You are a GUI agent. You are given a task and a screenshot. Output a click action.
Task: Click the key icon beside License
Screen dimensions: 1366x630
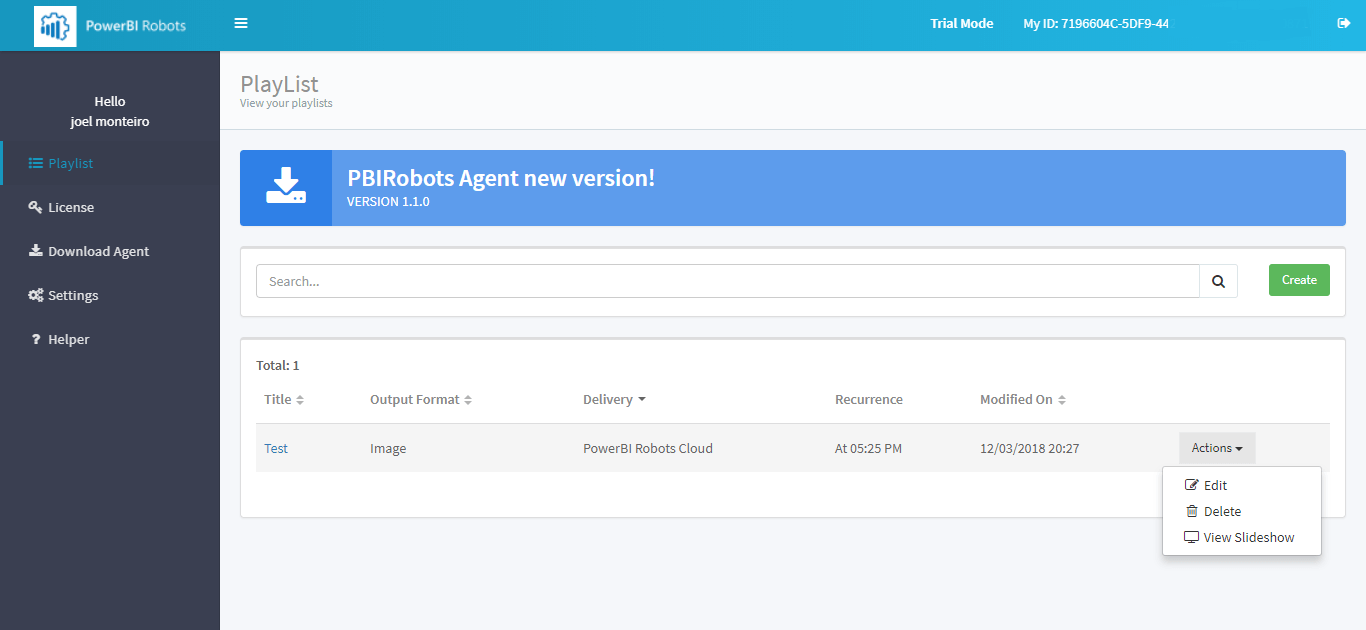click(x=35, y=207)
